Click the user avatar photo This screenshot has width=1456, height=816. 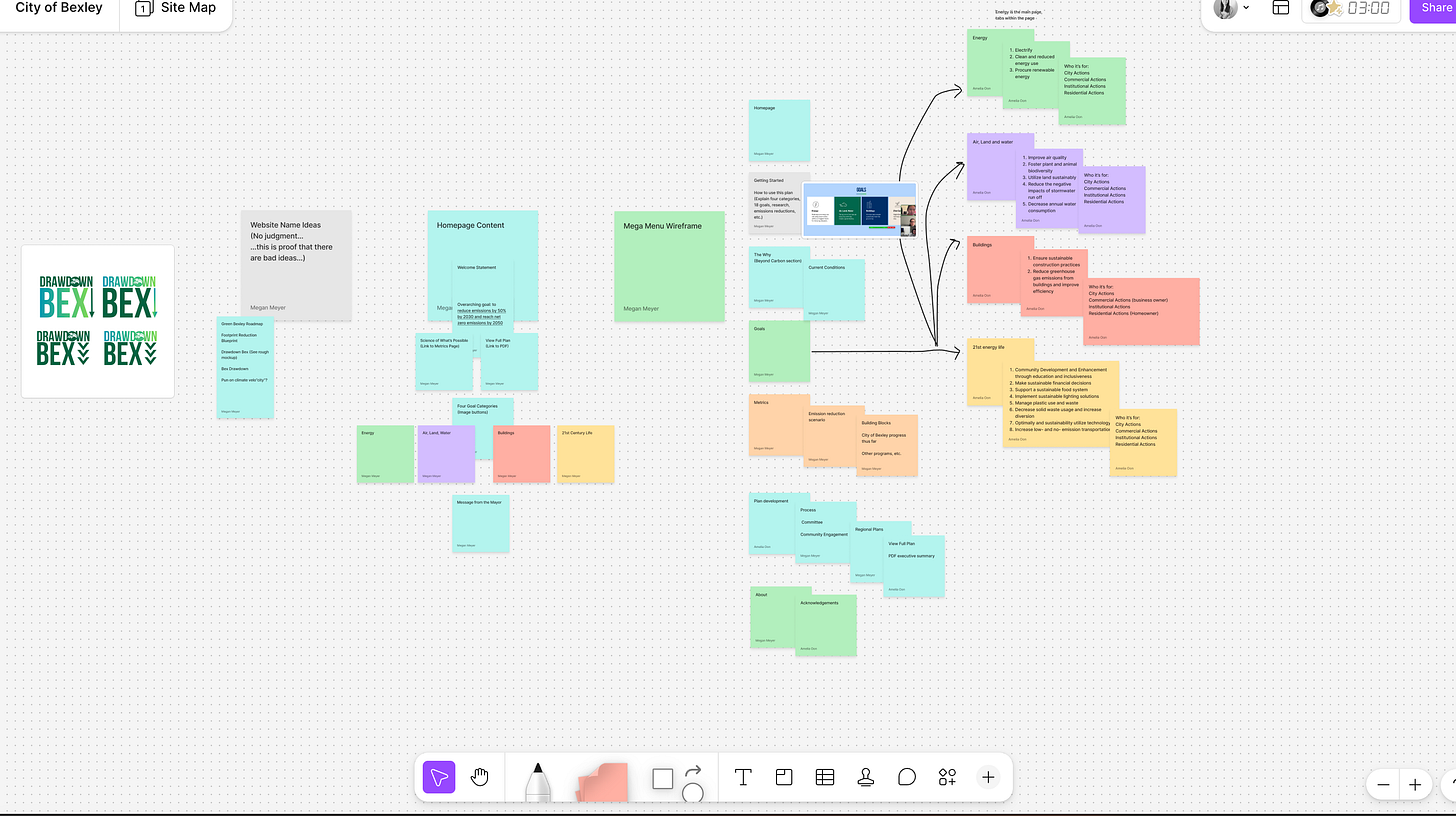click(x=1225, y=8)
